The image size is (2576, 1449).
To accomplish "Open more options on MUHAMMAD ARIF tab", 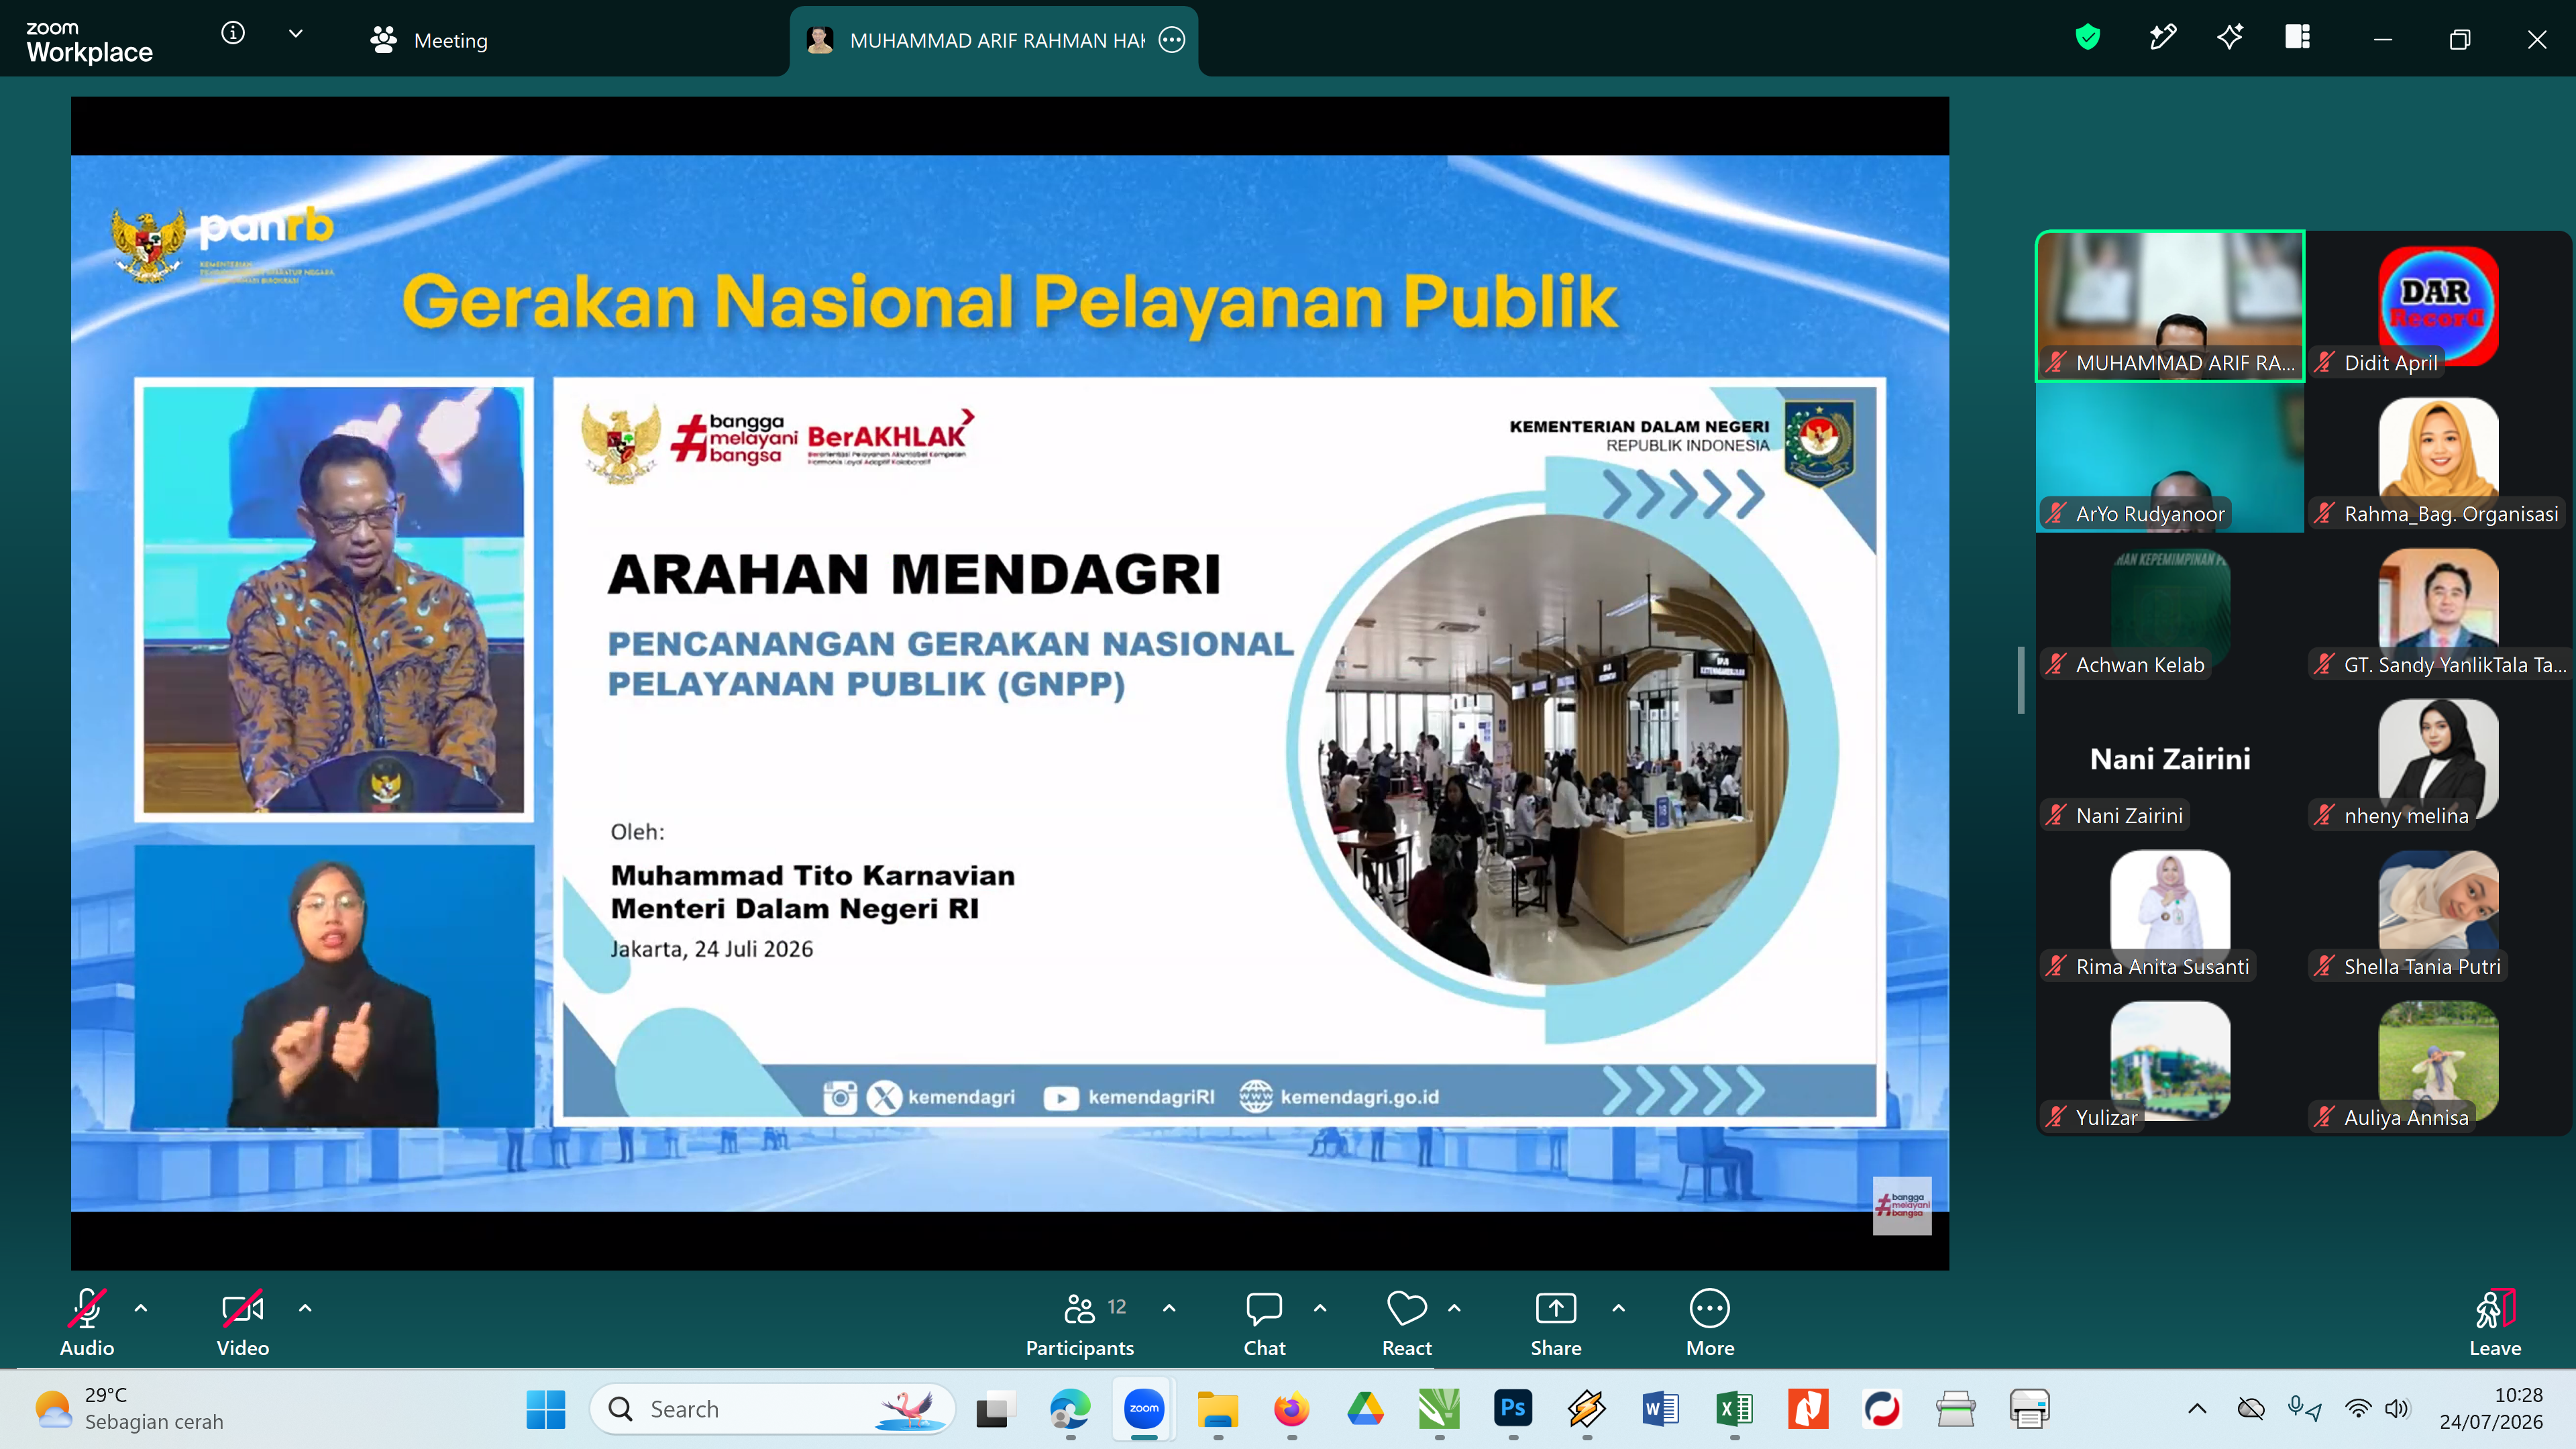I will point(1172,40).
